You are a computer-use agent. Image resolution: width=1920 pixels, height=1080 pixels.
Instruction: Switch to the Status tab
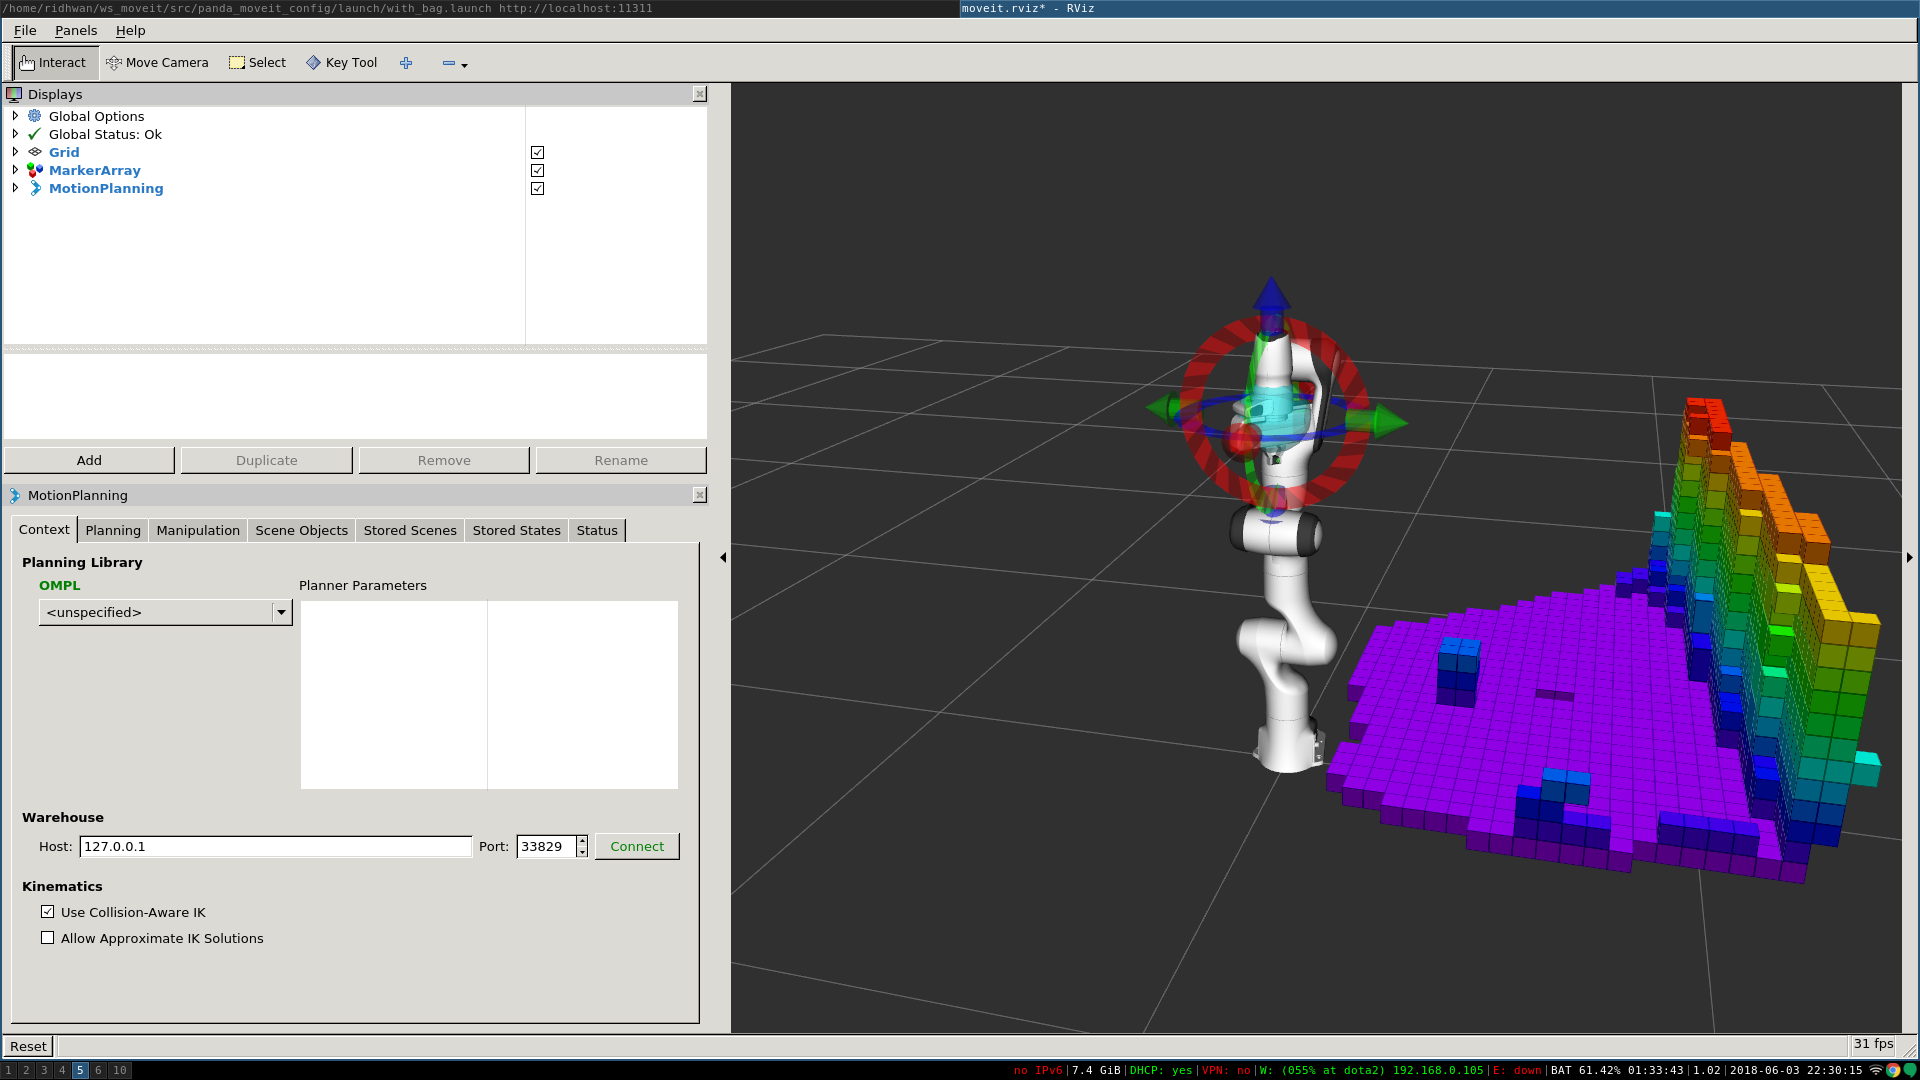597,530
